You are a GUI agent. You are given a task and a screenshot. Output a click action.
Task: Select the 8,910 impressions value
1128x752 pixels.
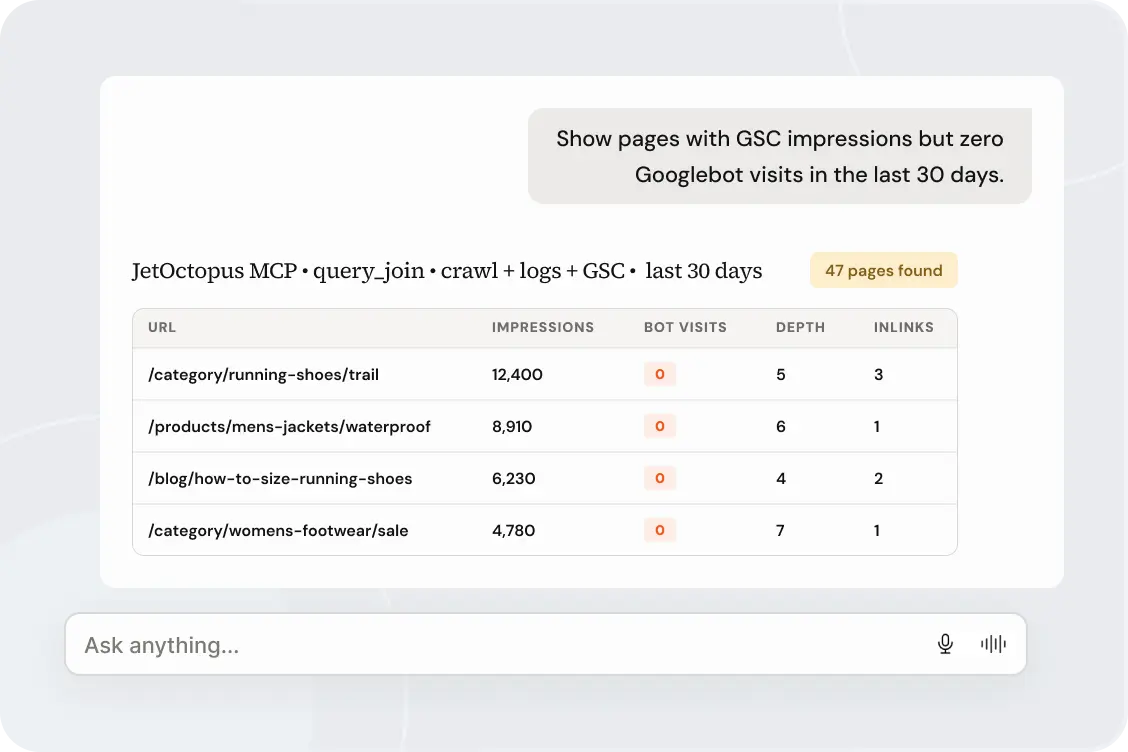[x=512, y=427]
